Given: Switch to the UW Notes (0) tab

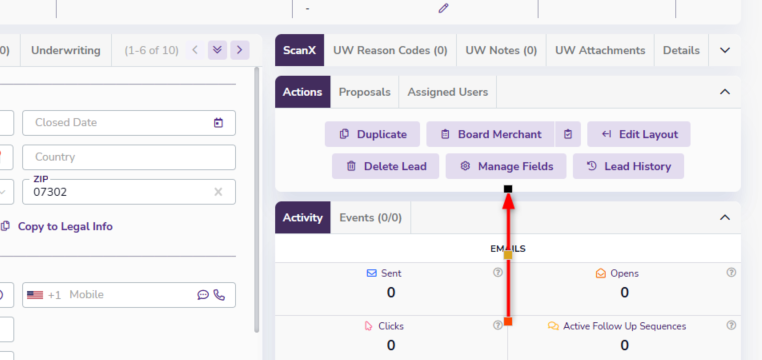Looking at the screenshot, I should [x=501, y=50].
